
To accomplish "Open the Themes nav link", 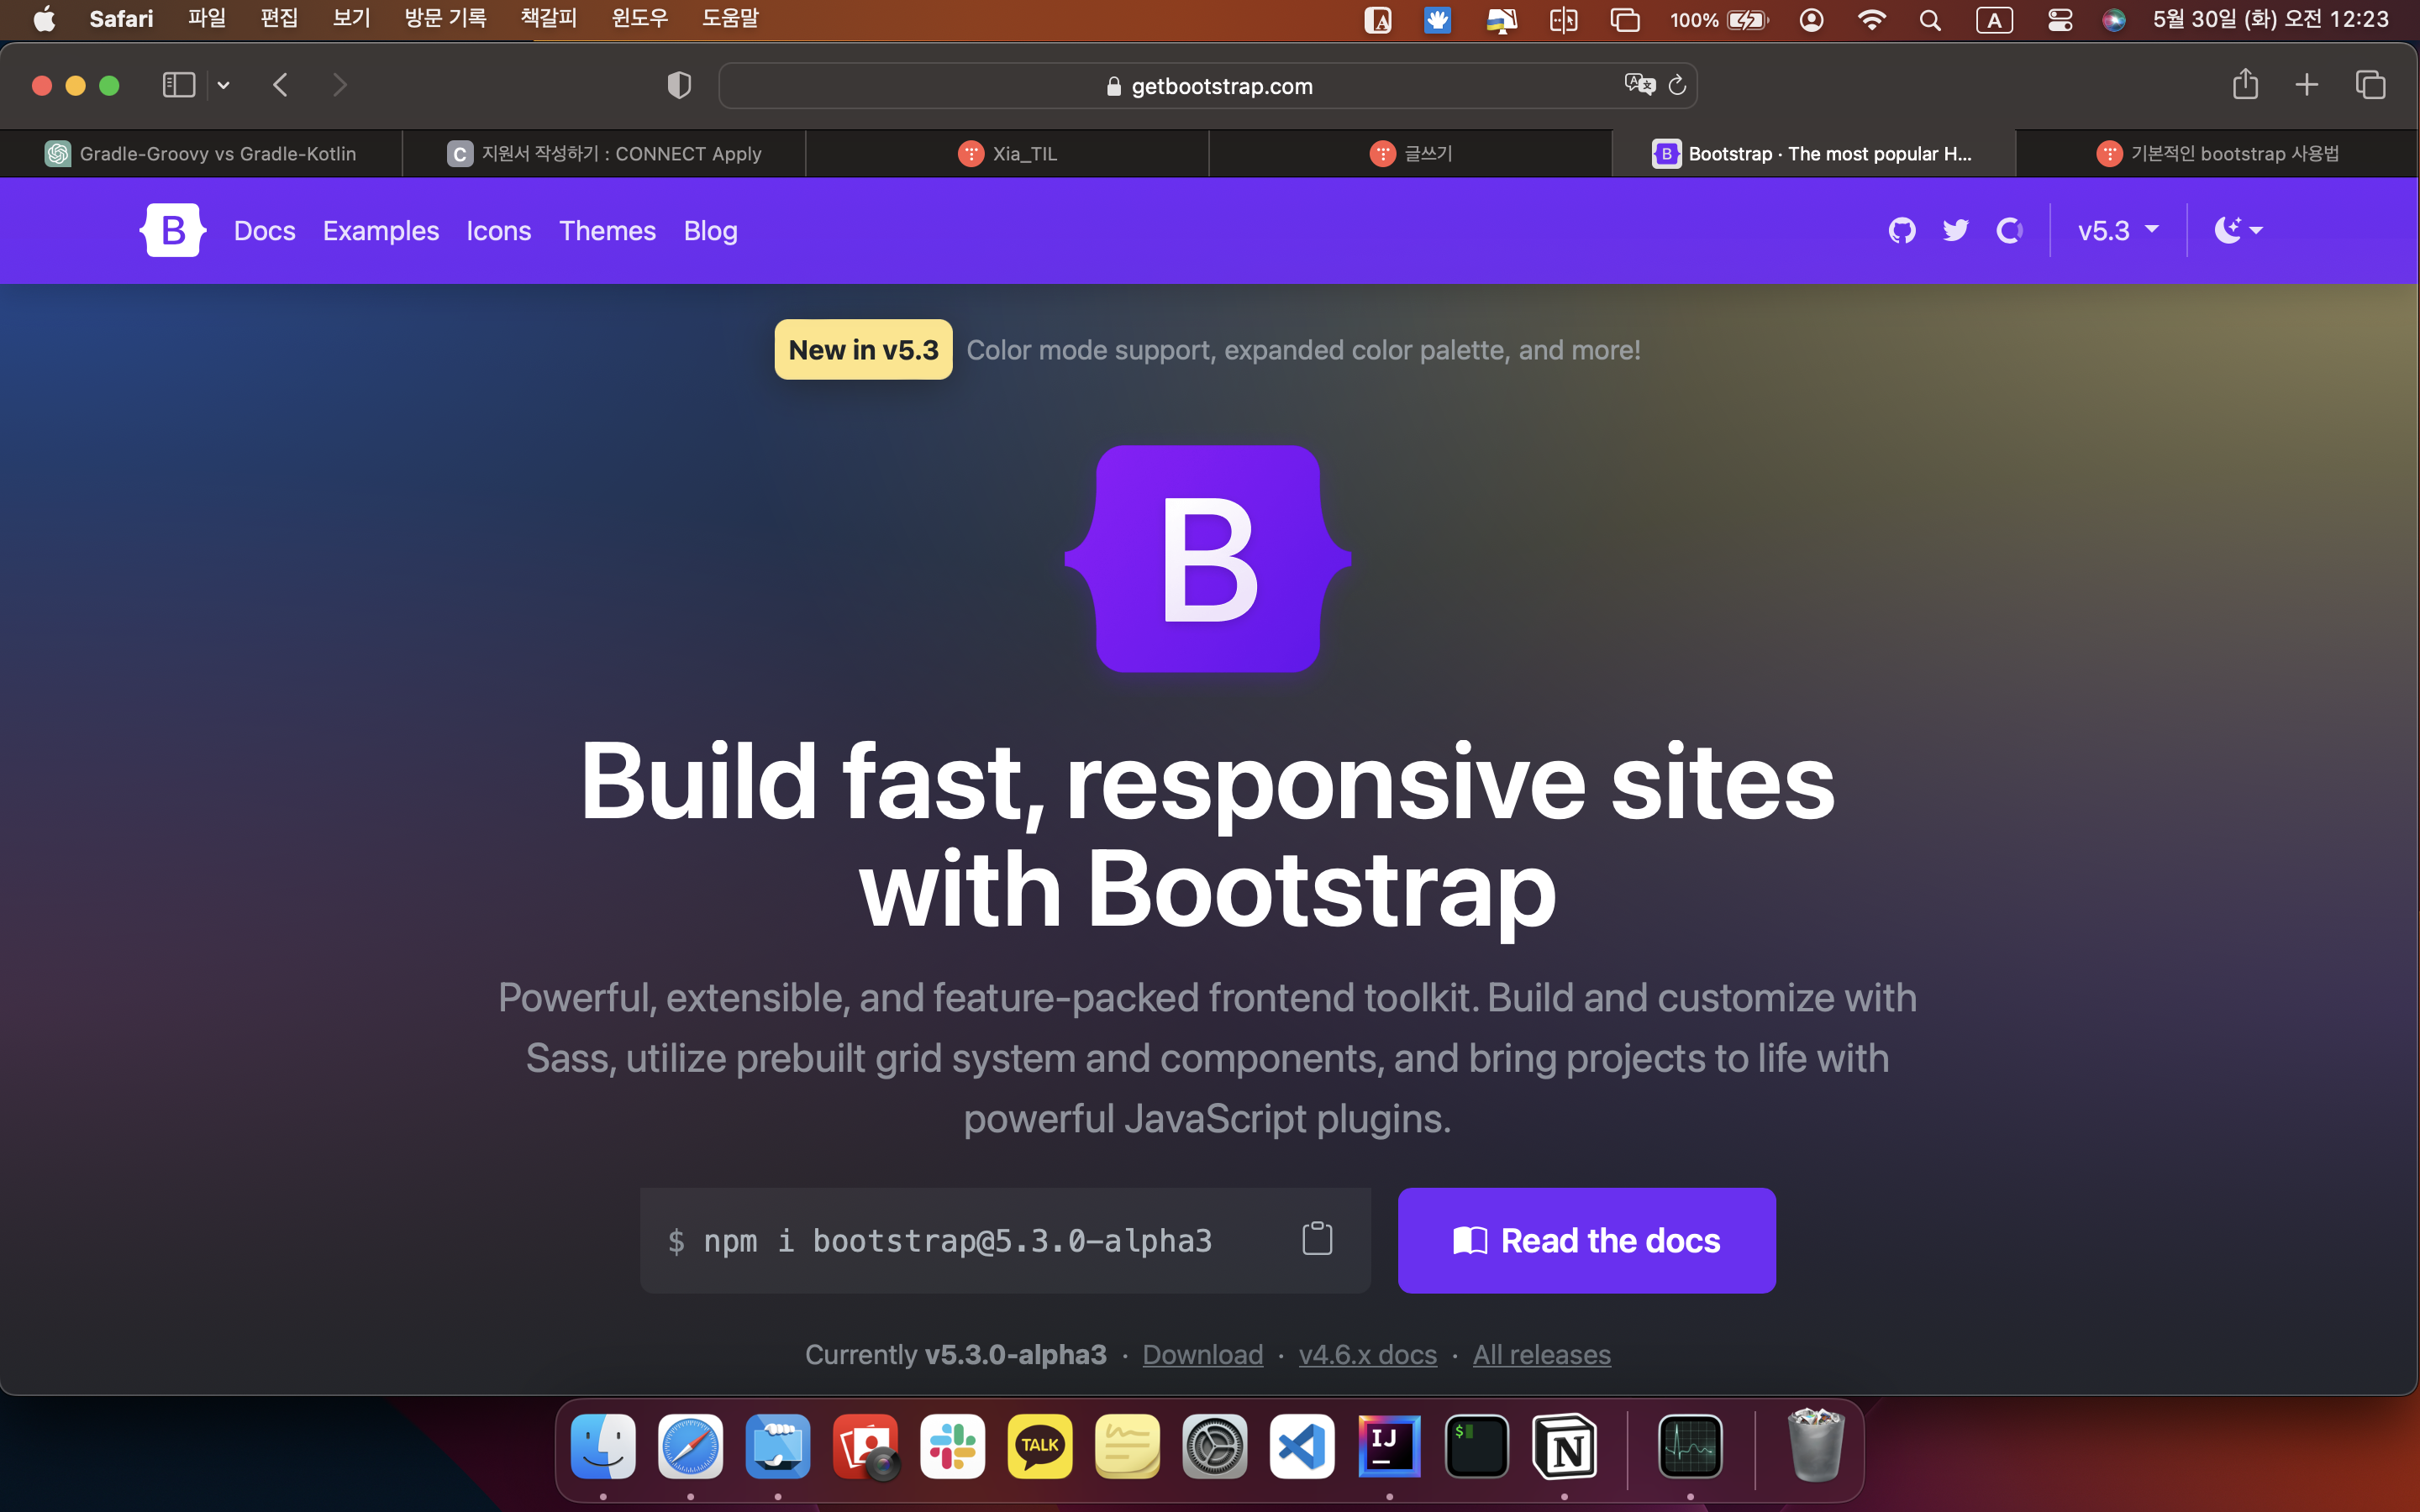I will point(607,231).
